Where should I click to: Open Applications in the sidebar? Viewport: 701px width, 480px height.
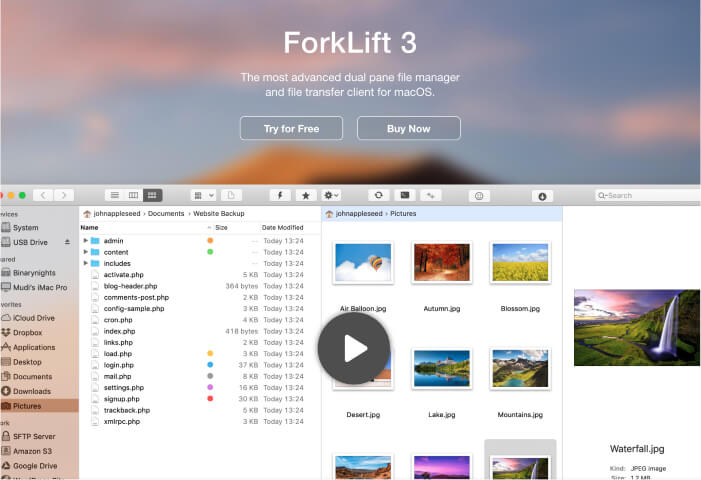pyautogui.click(x=39, y=347)
